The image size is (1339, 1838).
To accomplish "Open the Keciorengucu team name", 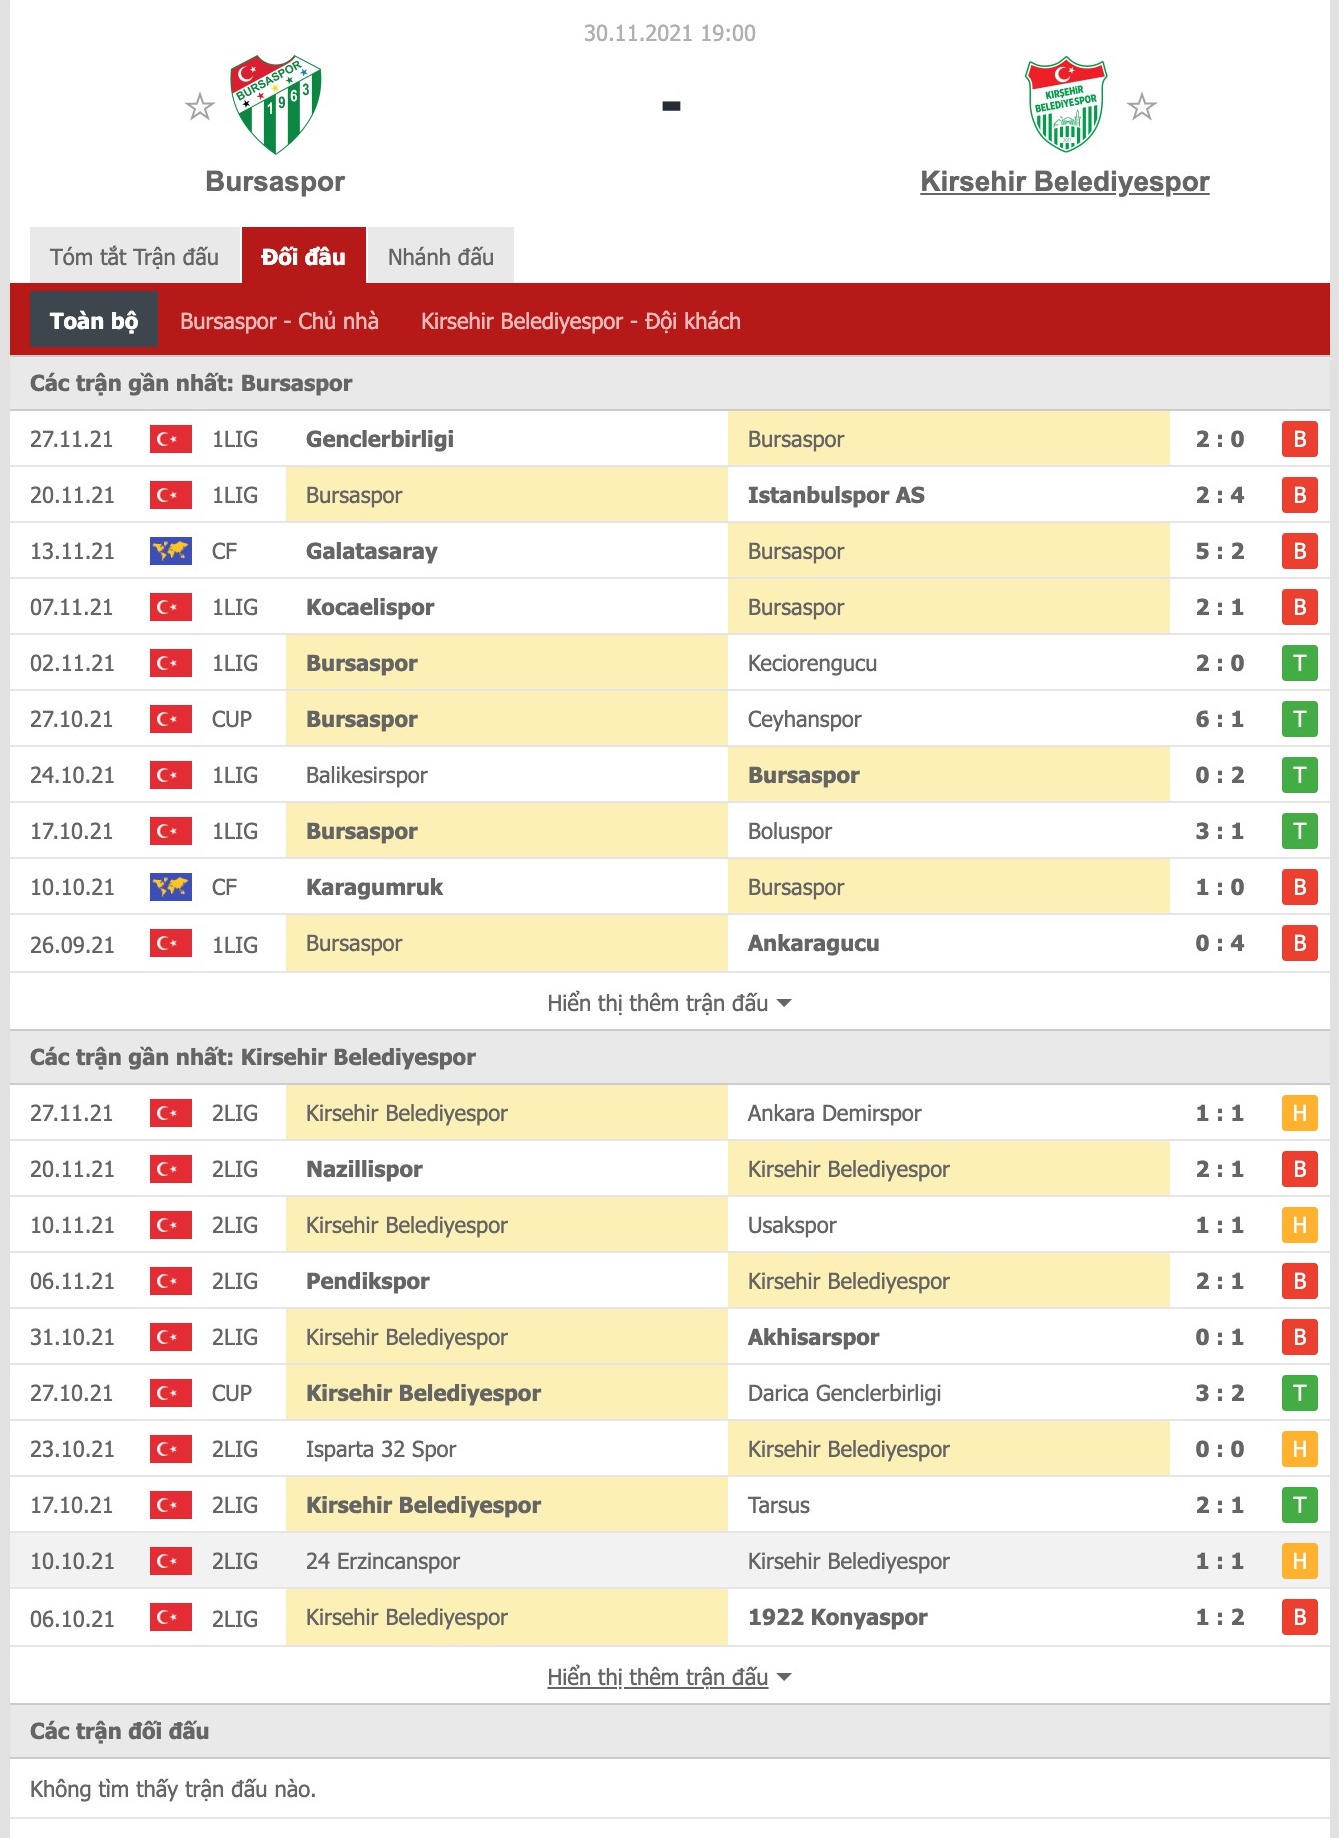I will click(812, 663).
